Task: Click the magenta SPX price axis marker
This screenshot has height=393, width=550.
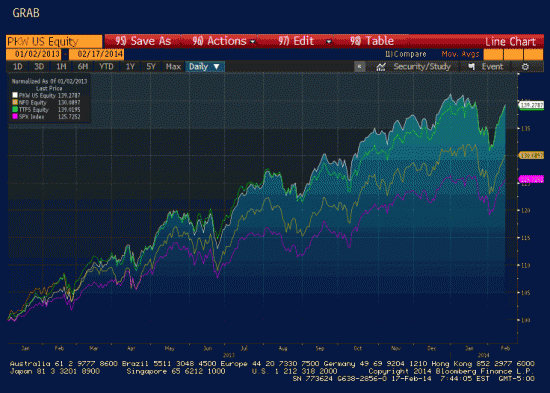Action: 531,179
